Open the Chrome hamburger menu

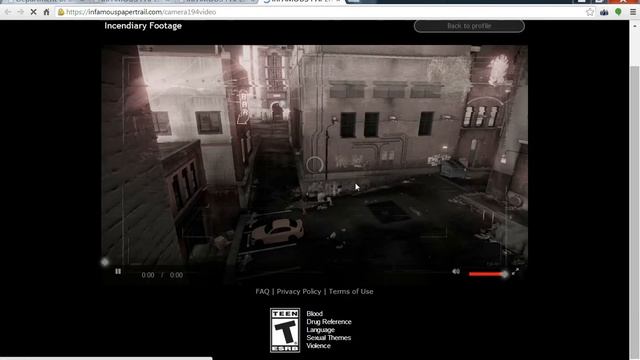tap(633, 12)
